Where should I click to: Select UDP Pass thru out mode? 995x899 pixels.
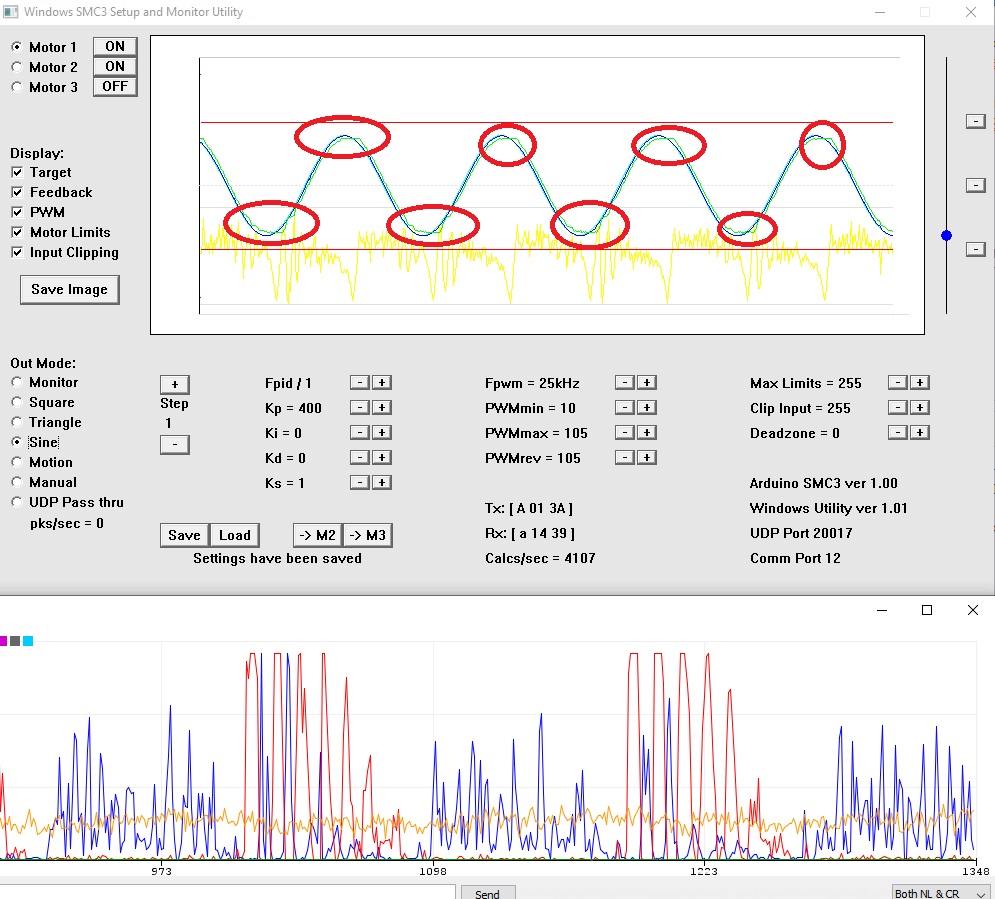point(17,502)
